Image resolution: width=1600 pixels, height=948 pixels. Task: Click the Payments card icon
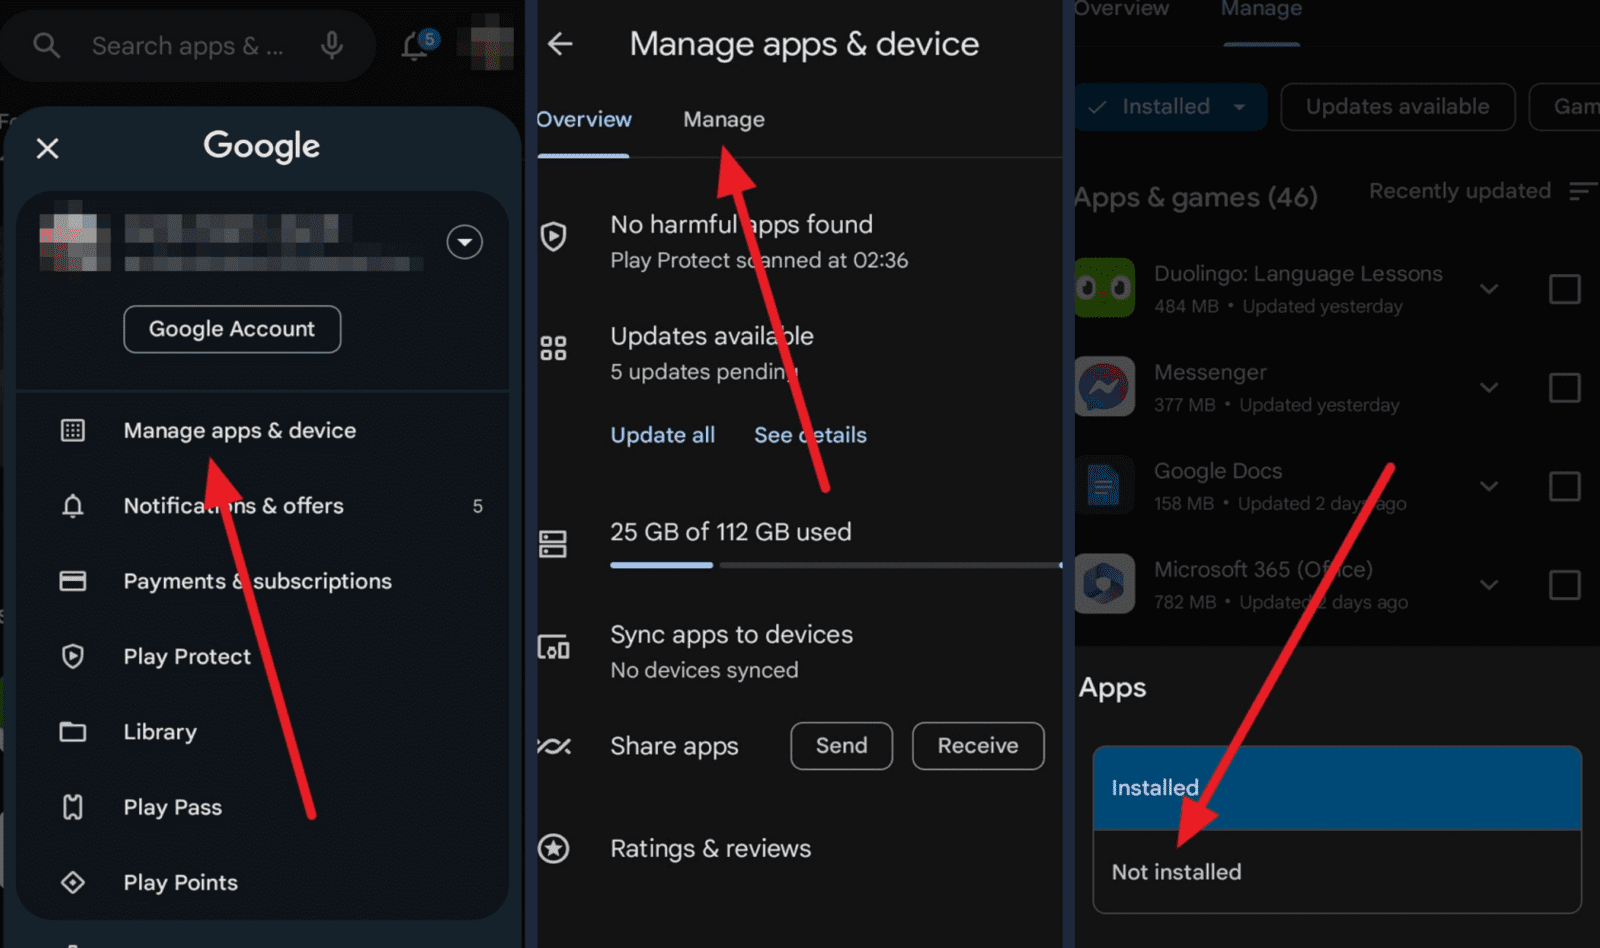click(72, 581)
